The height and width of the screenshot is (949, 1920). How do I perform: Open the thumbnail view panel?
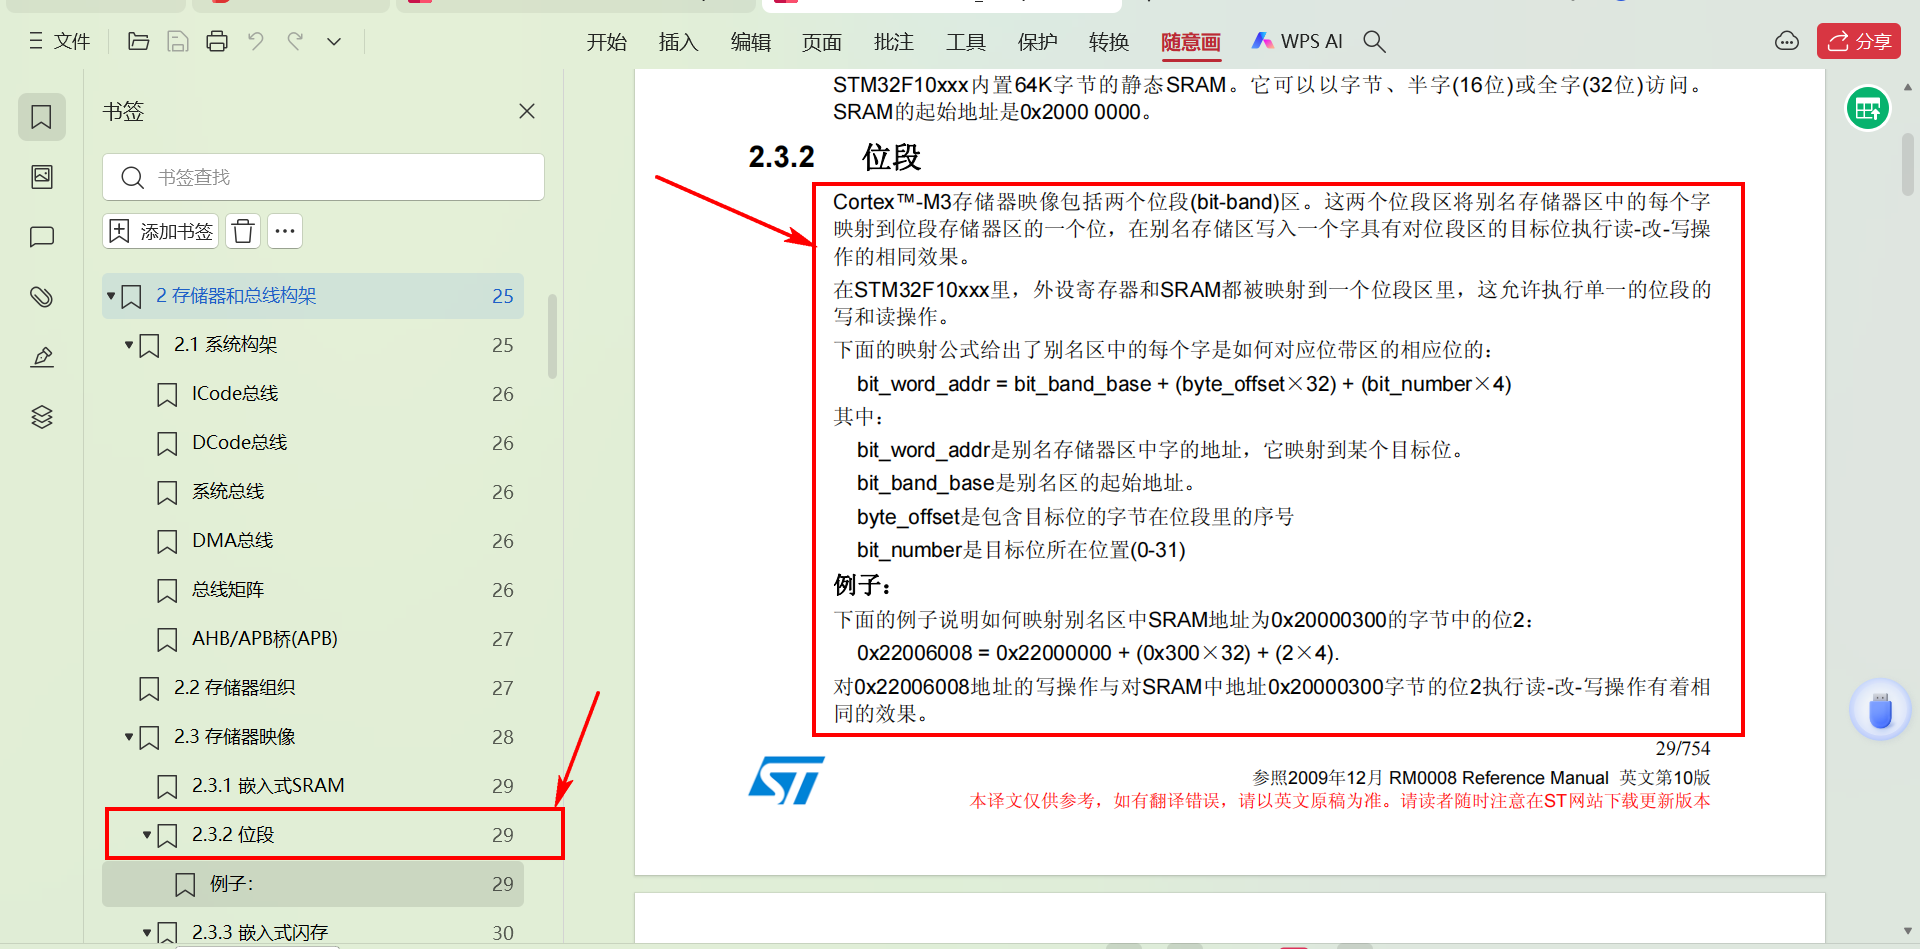point(41,177)
